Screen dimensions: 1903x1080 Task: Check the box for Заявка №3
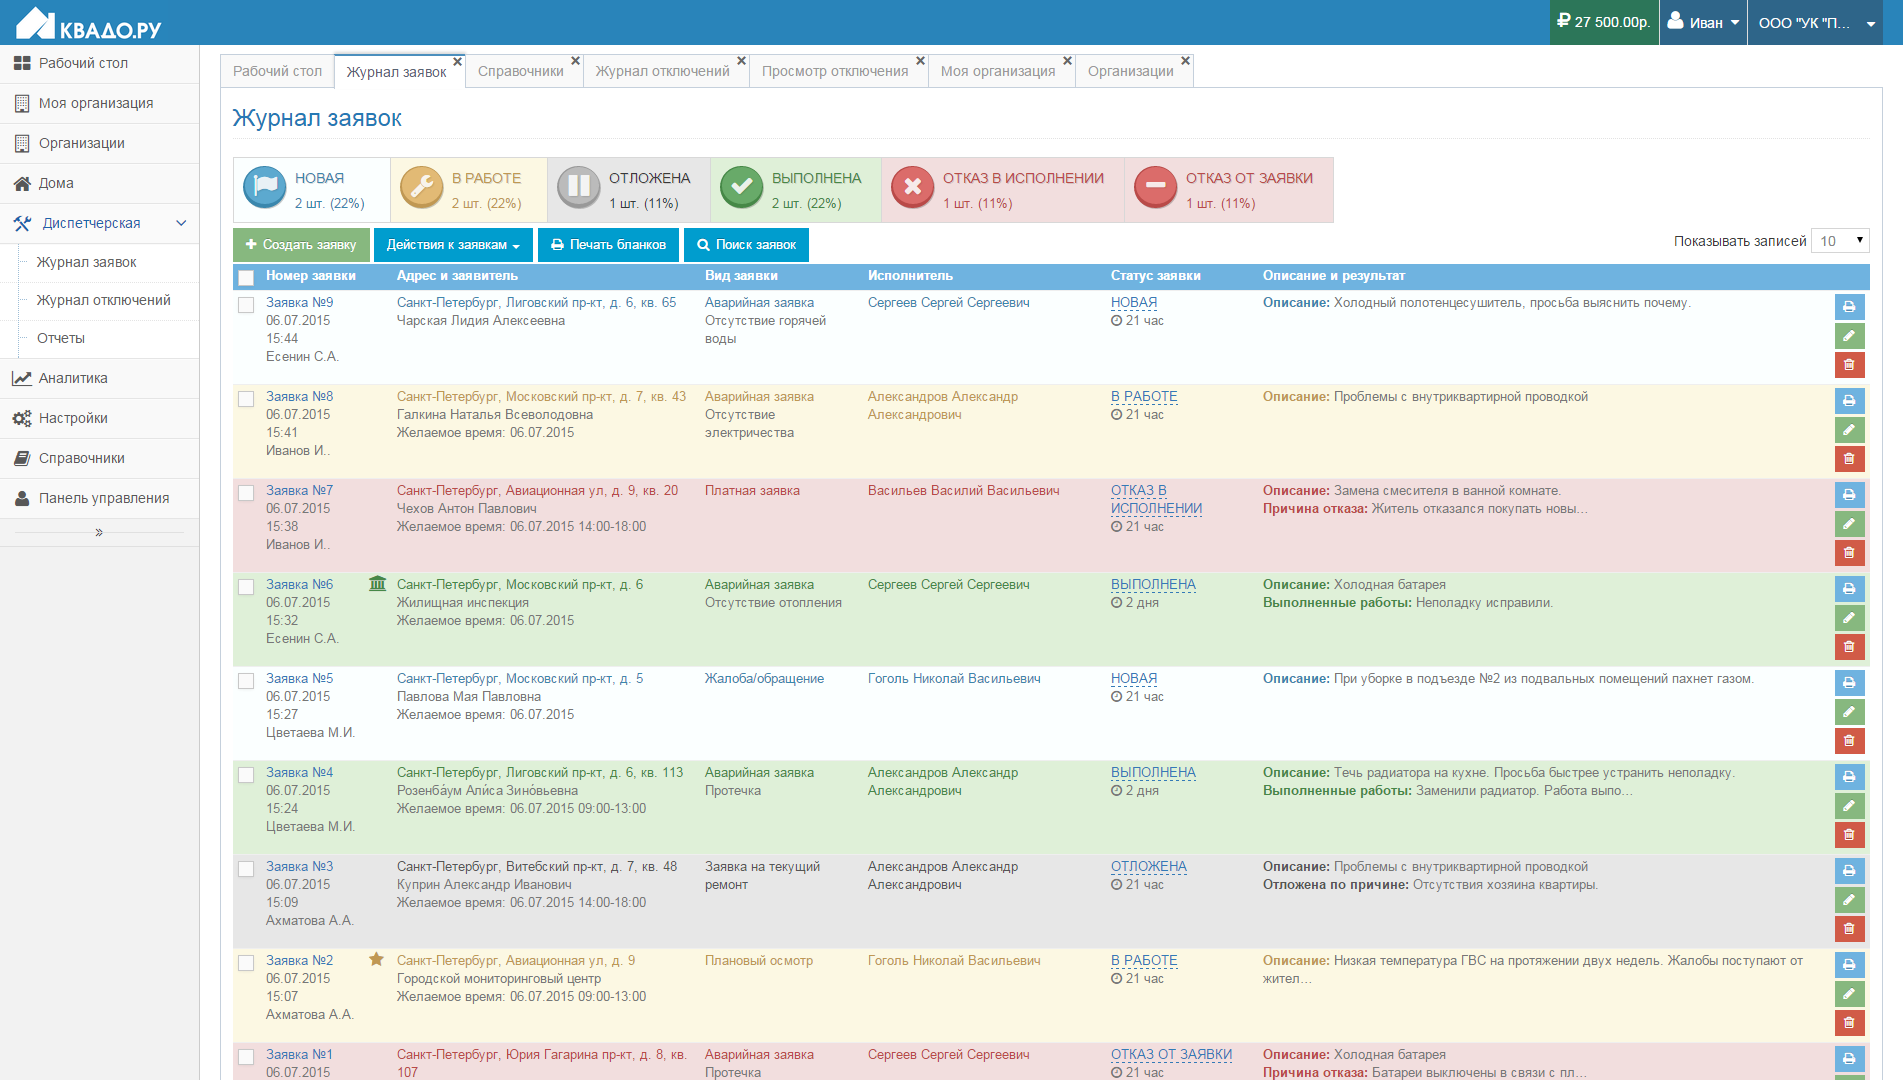[x=246, y=869]
